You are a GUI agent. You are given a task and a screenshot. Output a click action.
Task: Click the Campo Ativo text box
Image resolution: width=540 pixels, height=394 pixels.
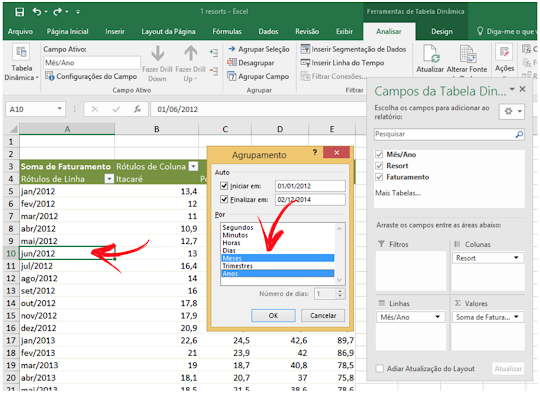point(92,63)
